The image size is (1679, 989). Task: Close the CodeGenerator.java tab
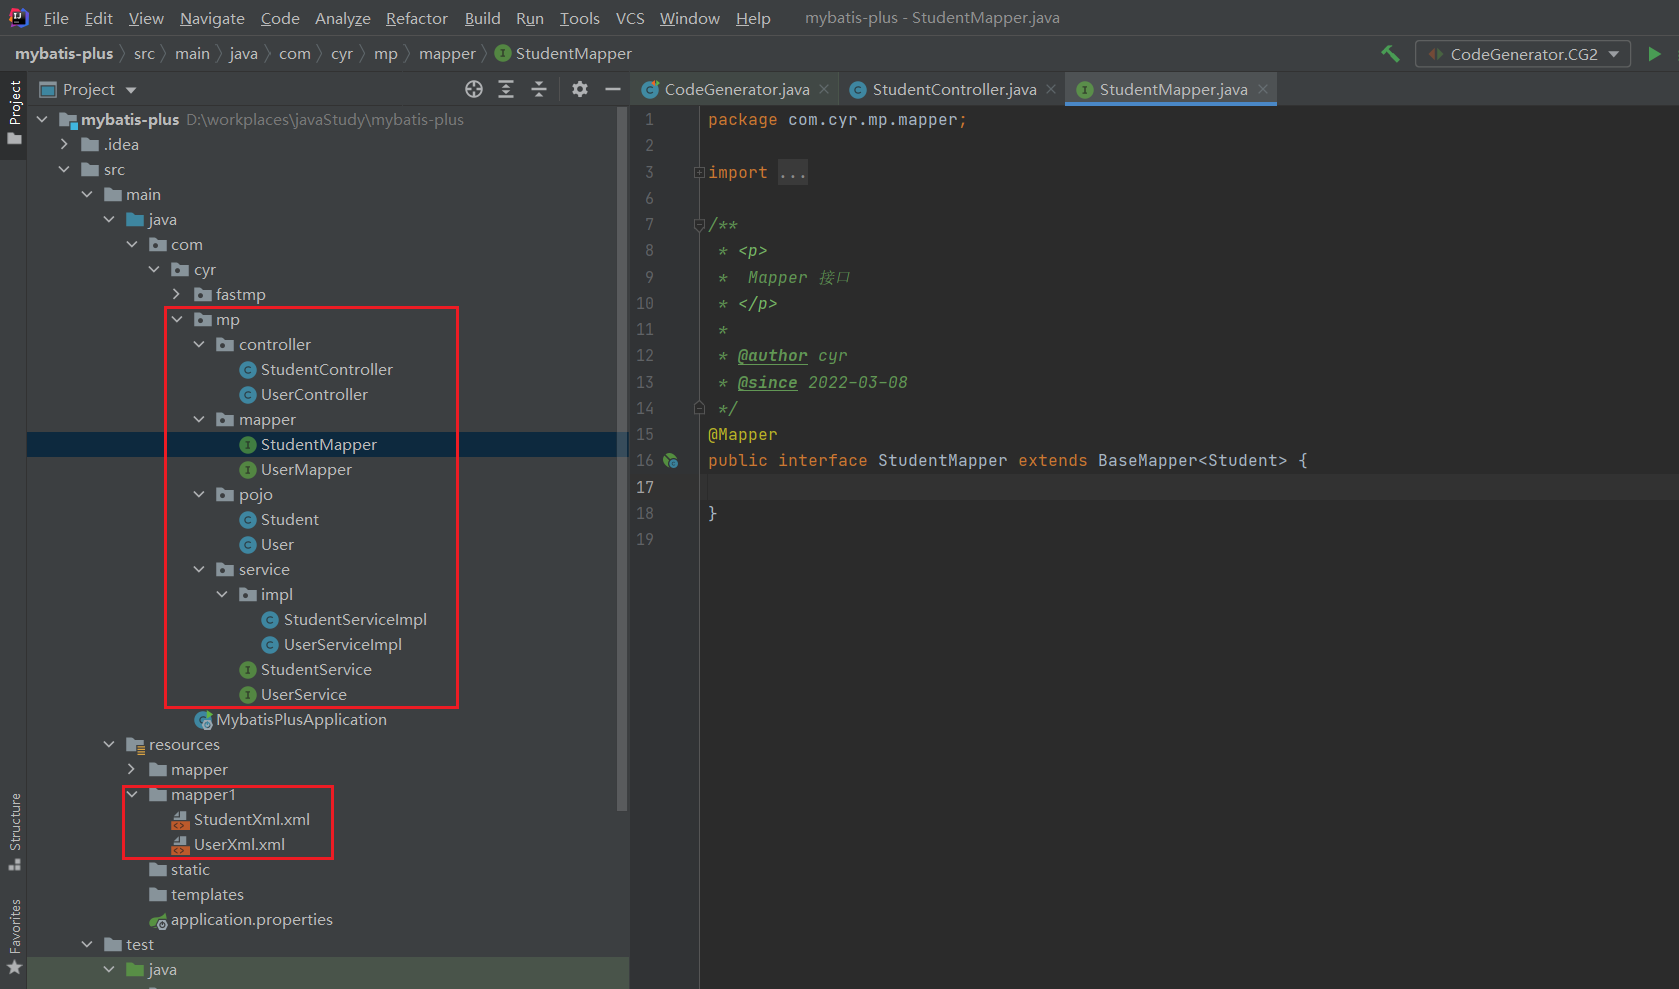click(824, 89)
